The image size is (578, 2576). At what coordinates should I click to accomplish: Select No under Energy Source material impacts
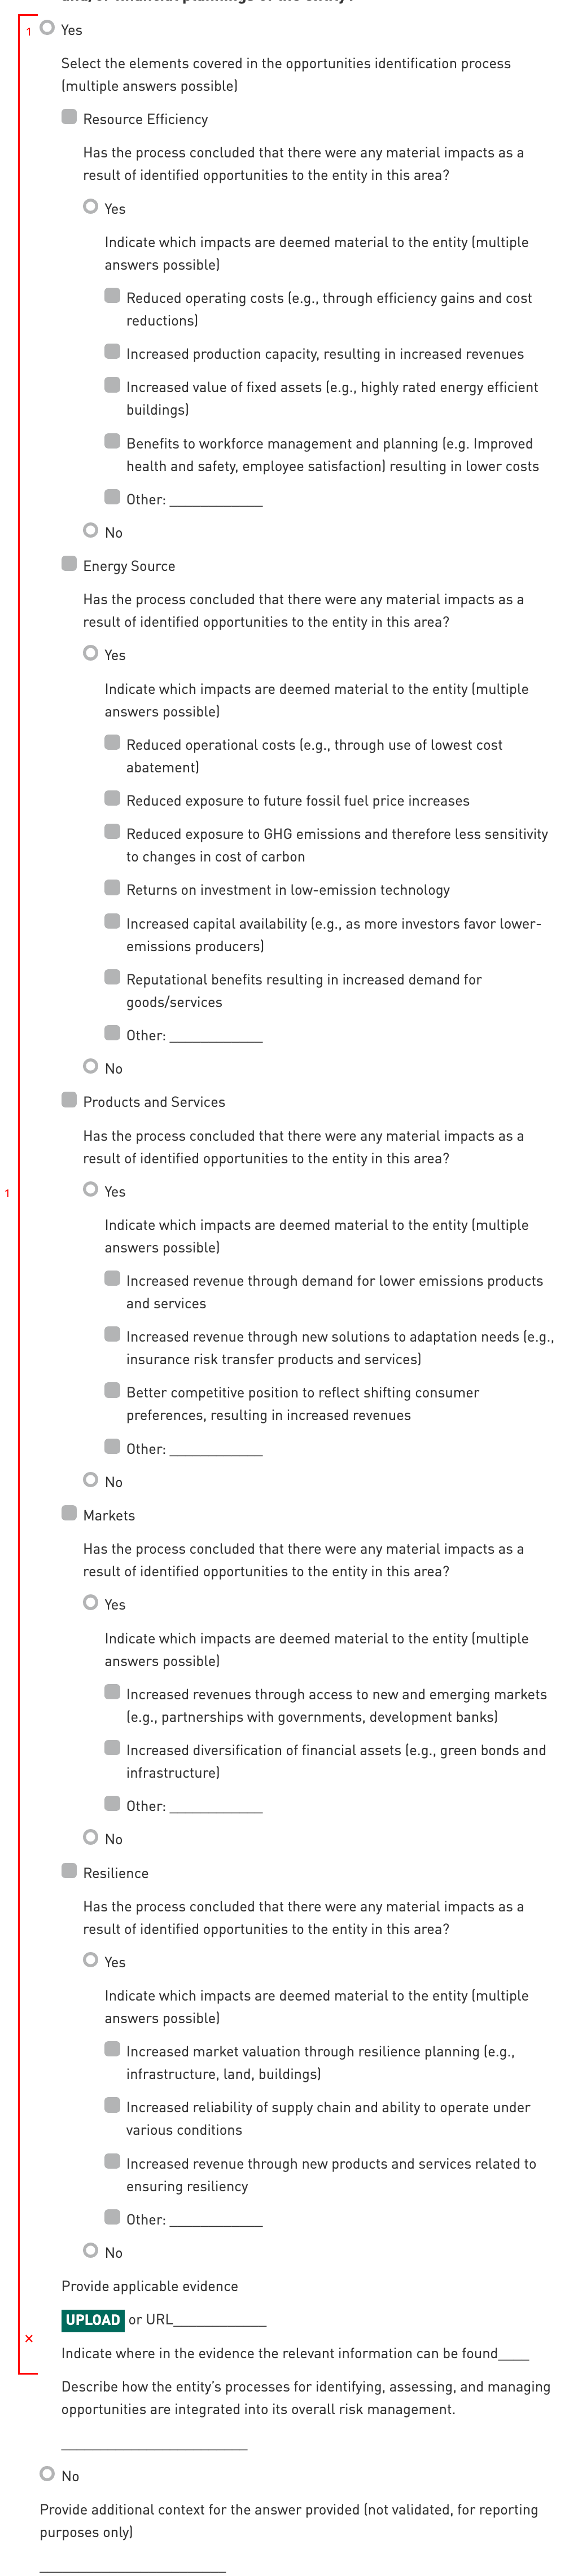click(91, 1066)
